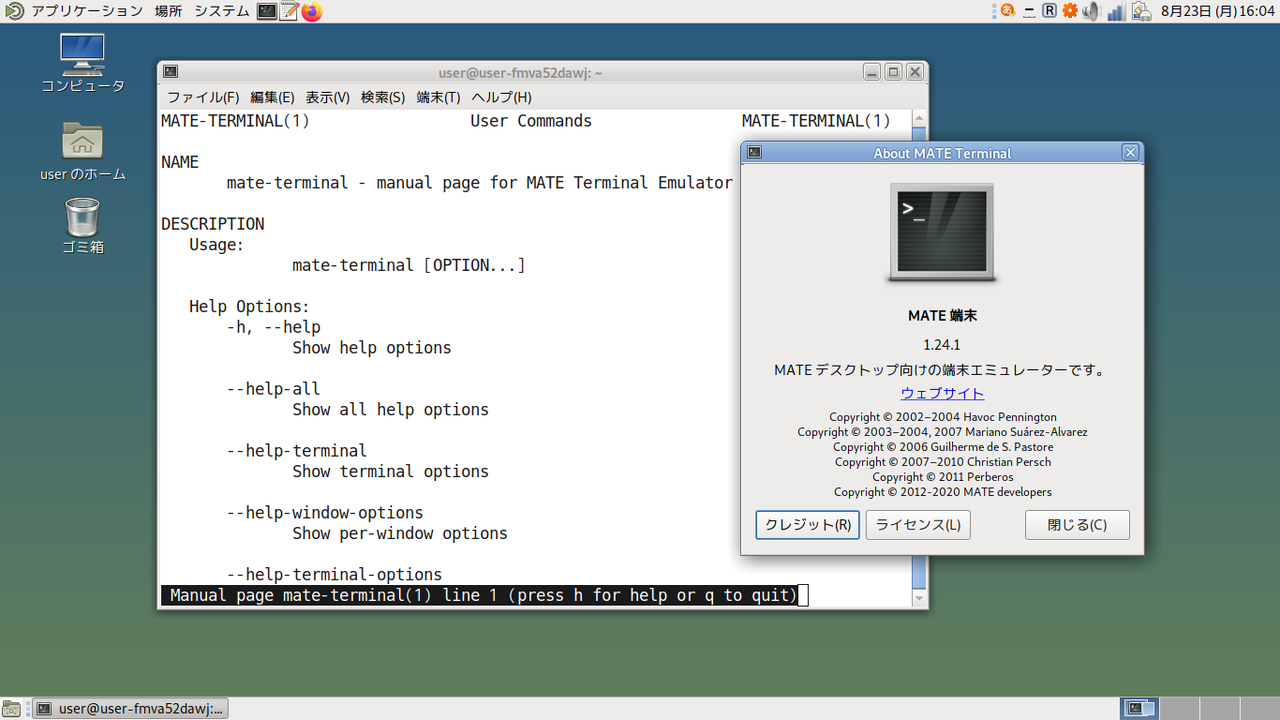This screenshot has height=720, width=1280.
Task: Click the '--help-terminal-options' line
Action: [x=335, y=575]
